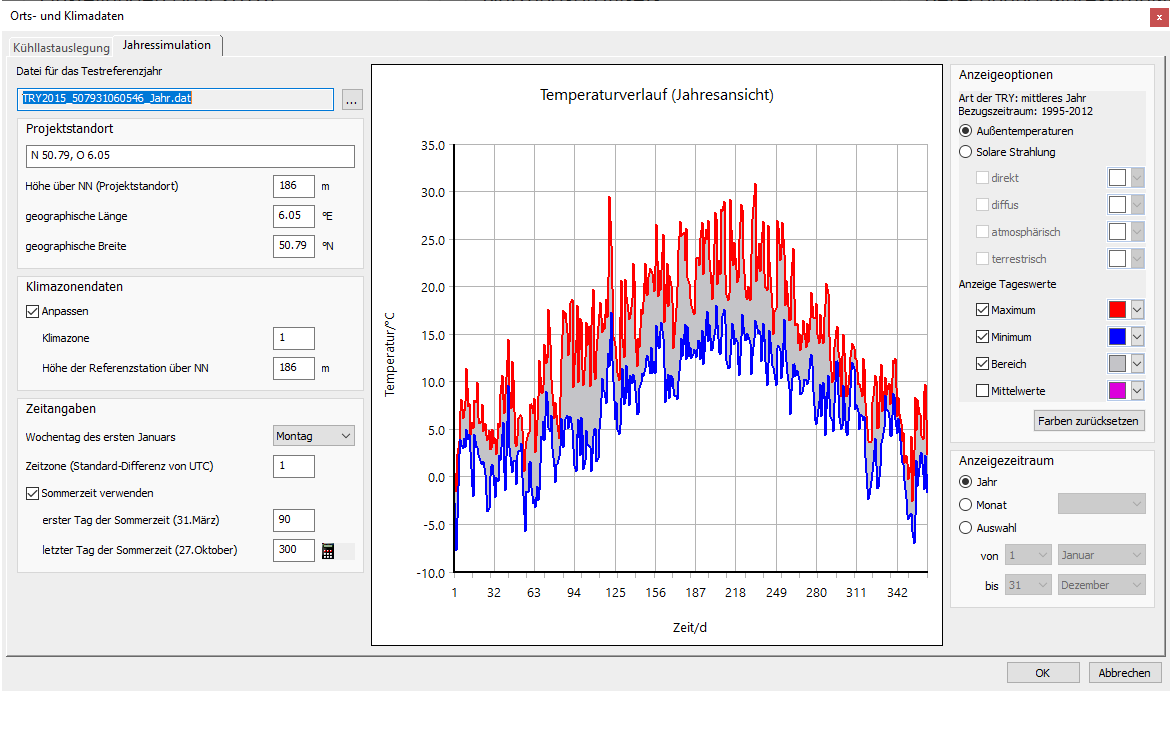Image resolution: width=1170 pixels, height=748 pixels.
Task: Select the Monat display period option
Action: click(x=966, y=505)
